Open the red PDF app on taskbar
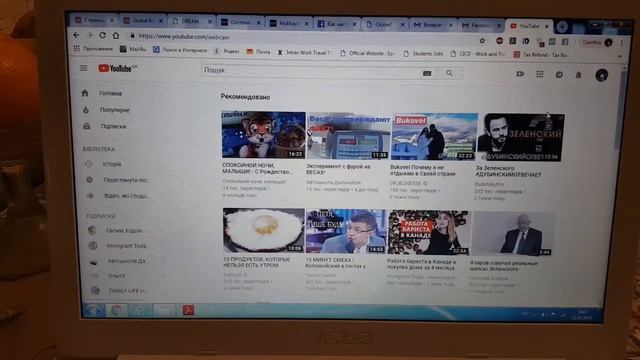 188,310
